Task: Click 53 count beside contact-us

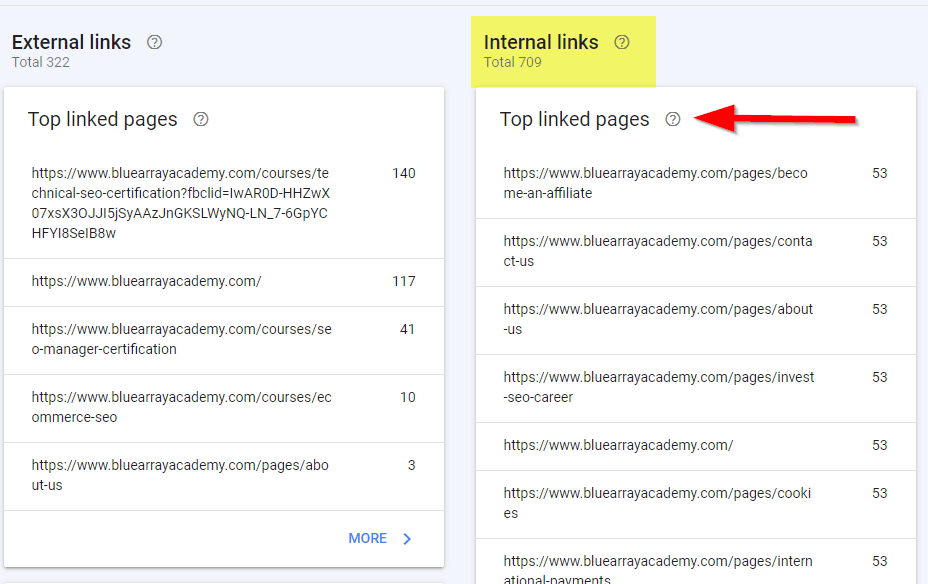Action: (x=879, y=241)
